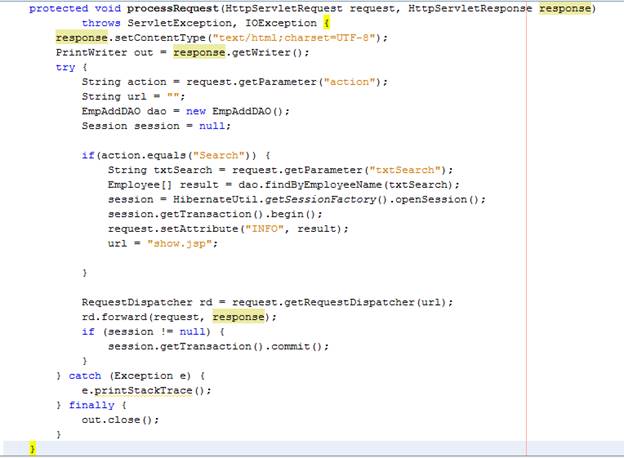Image resolution: width=624 pixels, height=458 pixels.
Task: Click the highlighted response parameter in signature
Action: pos(565,8)
